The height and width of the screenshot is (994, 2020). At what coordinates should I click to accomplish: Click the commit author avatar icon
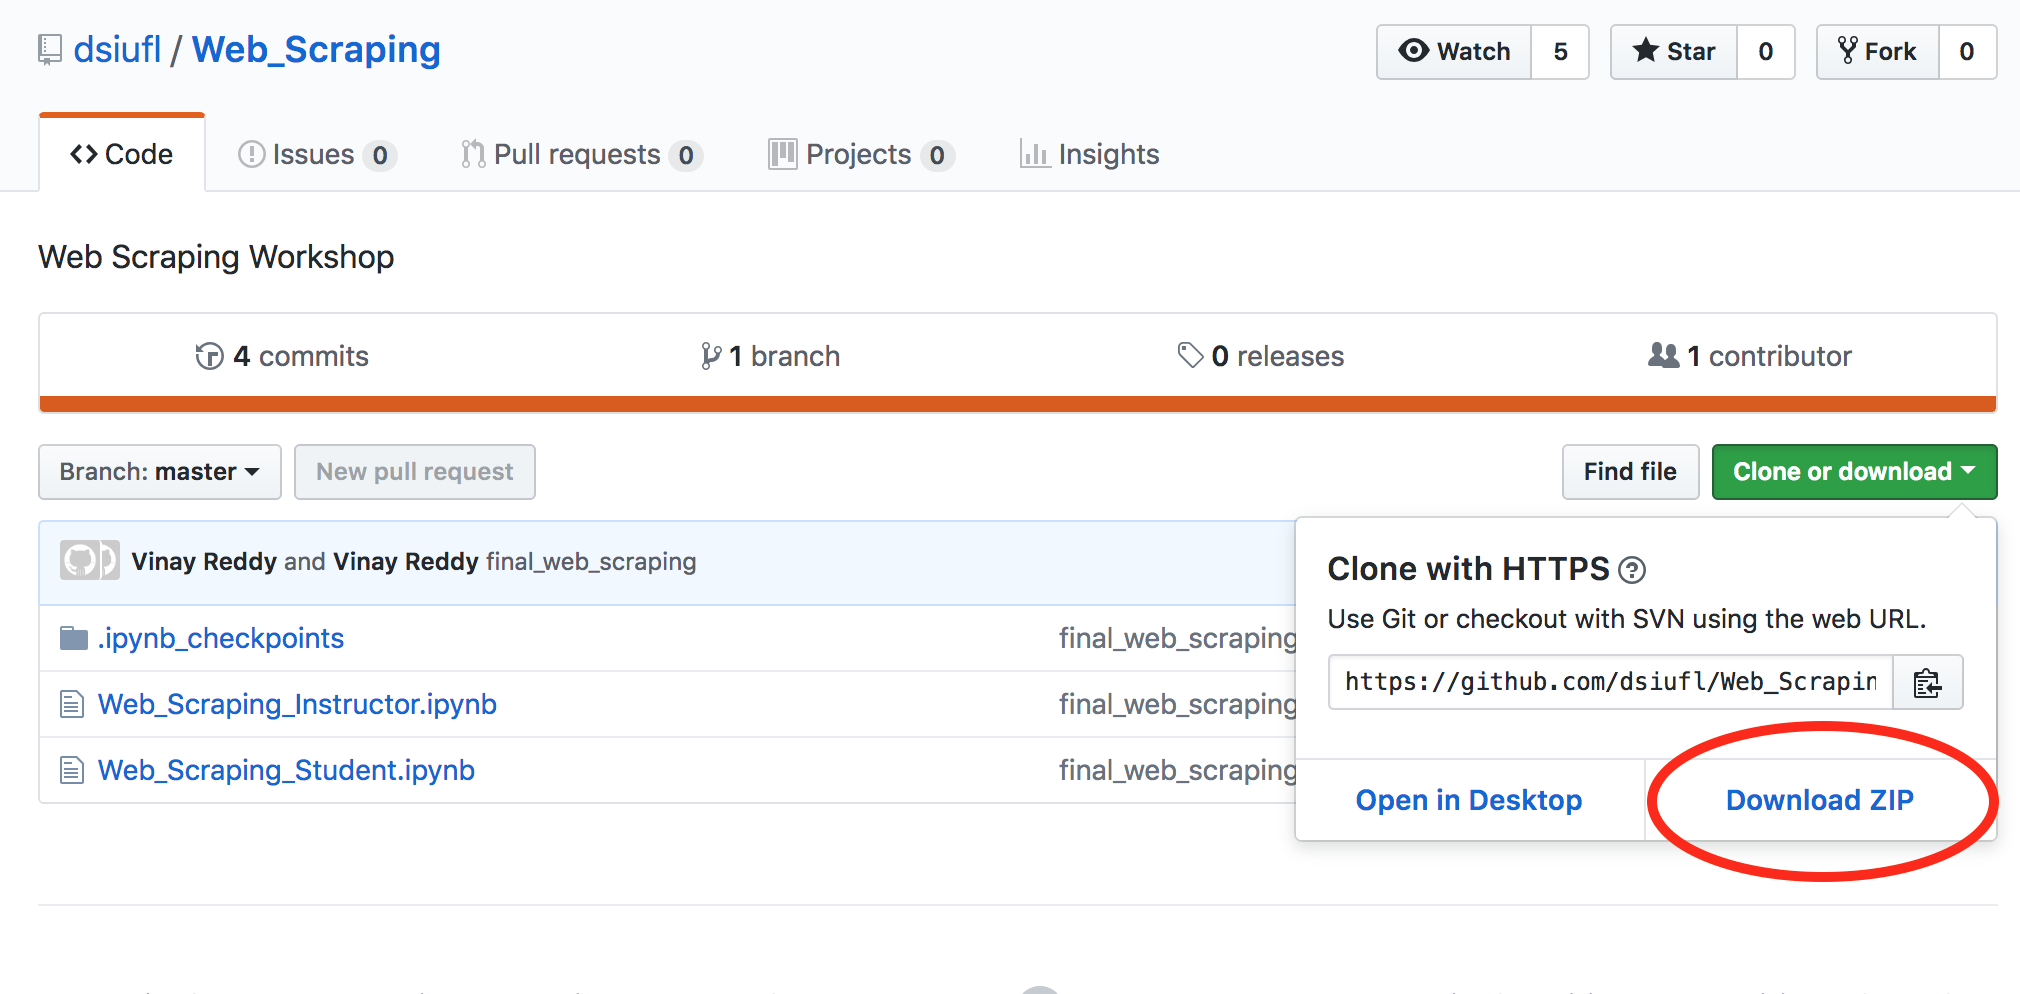pyautogui.click(x=90, y=560)
